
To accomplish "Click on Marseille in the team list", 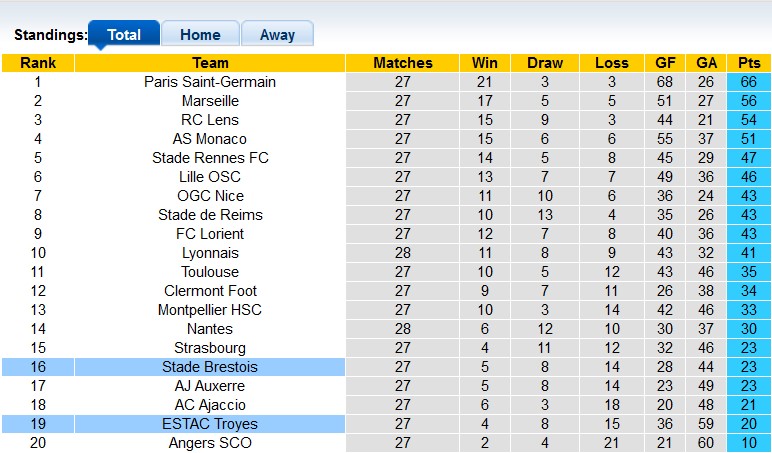I will (x=210, y=101).
